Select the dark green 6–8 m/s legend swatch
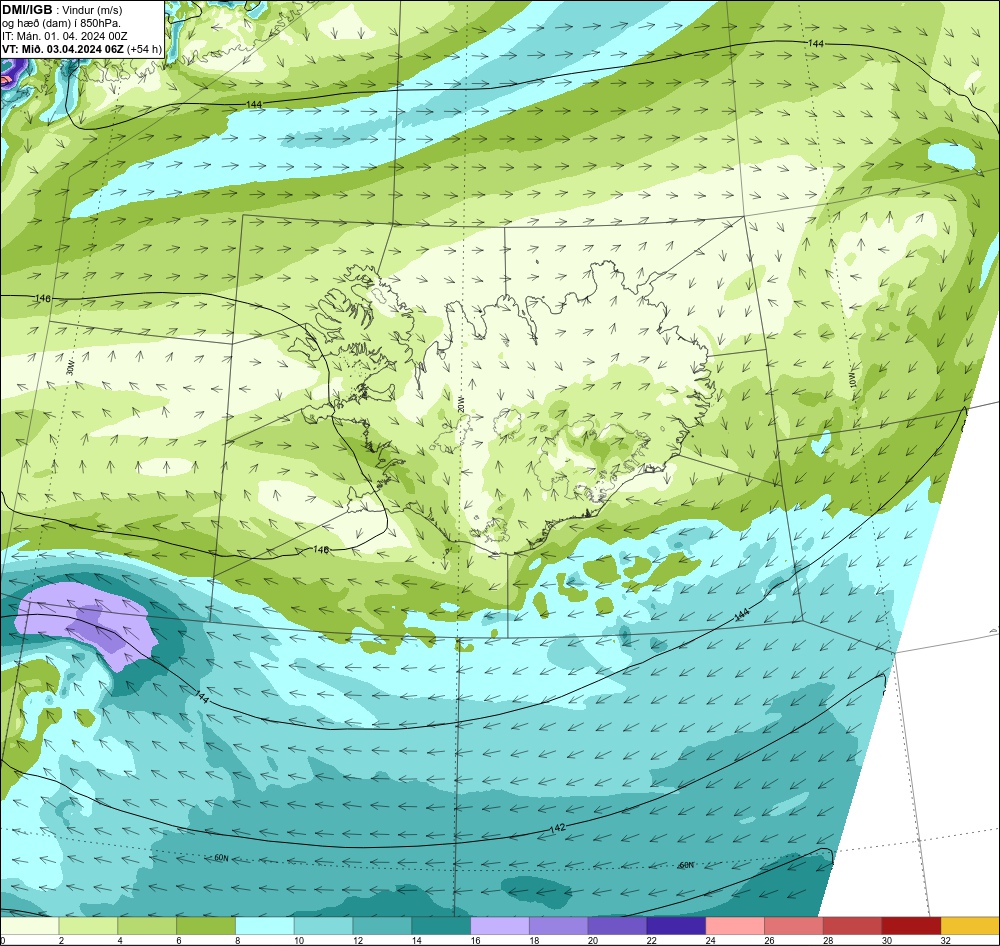Screen dimensions: 1000x946 206,926
